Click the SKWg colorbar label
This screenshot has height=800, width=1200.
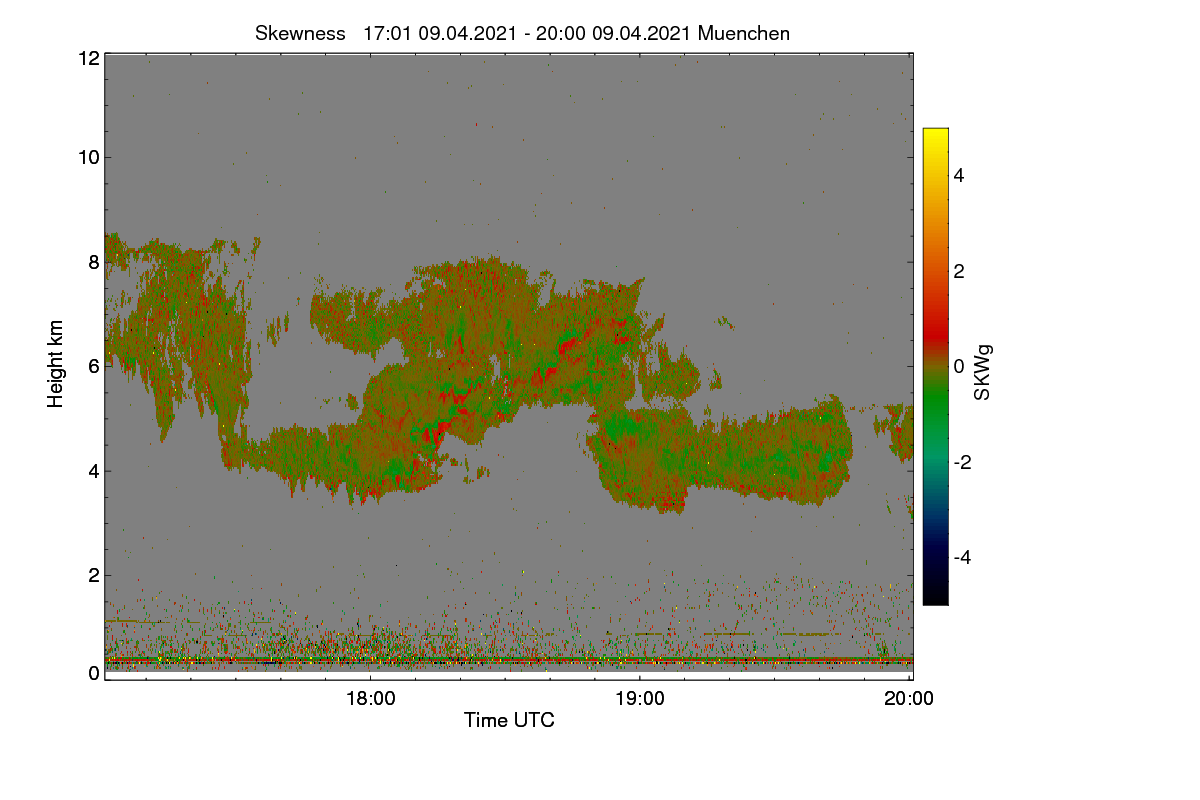(x=983, y=372)
